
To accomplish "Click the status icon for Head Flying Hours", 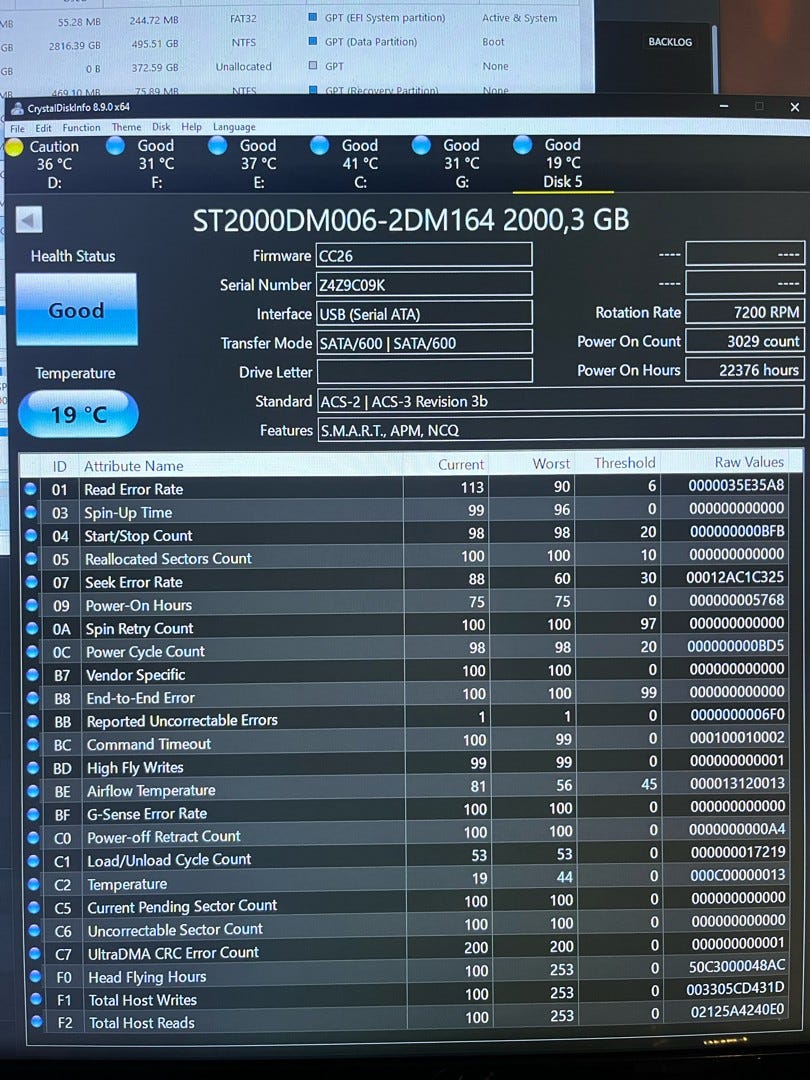I will [x=36, y=977].
